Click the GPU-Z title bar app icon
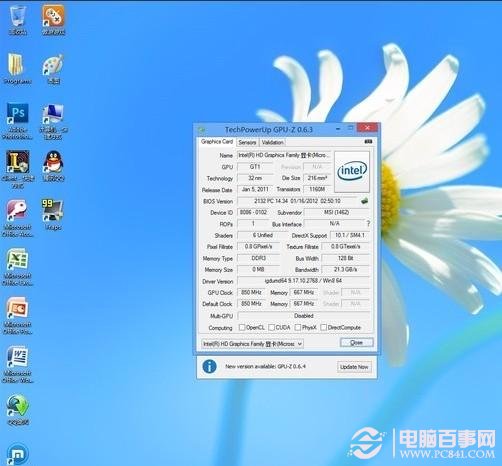502x466 pixels. pyautogui.click(x=201, y=129)
